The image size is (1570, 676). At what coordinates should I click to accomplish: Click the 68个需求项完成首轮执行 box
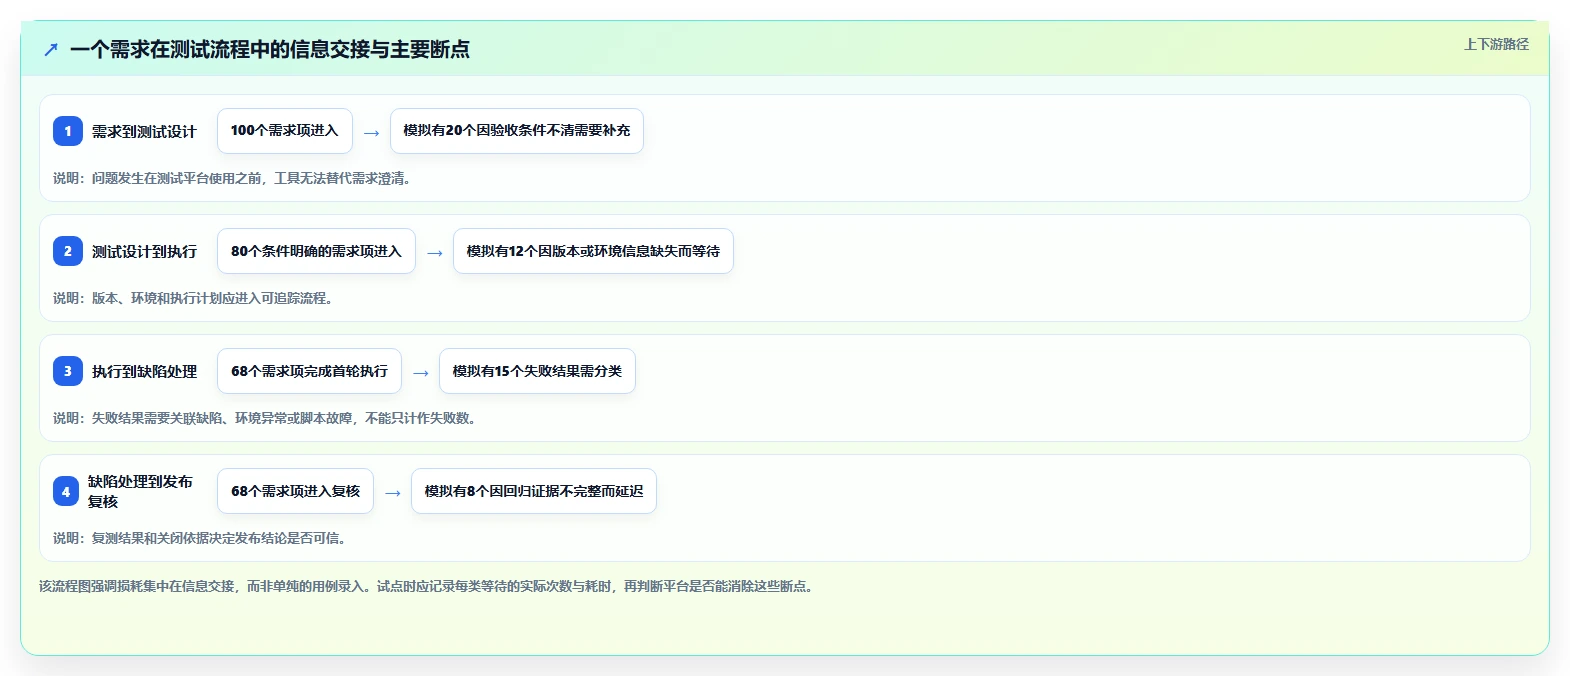coord(309,371)
